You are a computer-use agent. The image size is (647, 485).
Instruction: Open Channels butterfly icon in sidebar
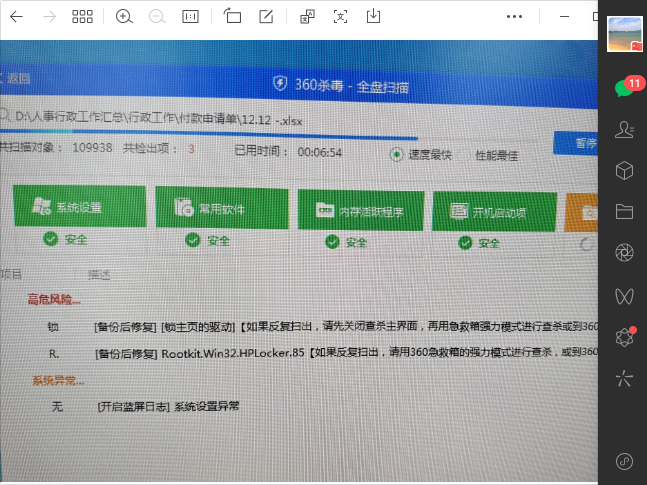pyautogui.click(x=624, y=296)
